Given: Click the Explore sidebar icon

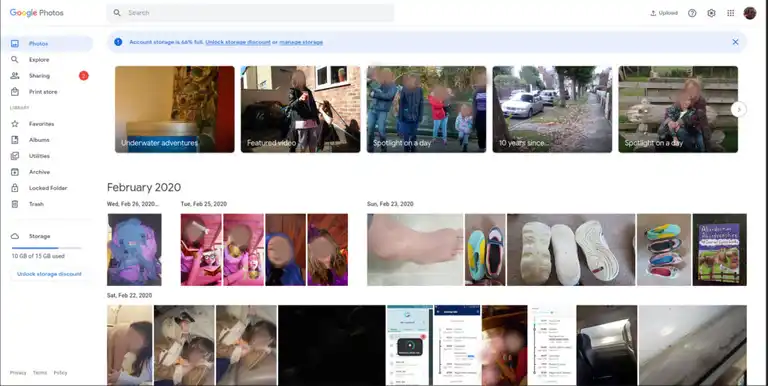Looking at the screenshot, I should (15, 60).
